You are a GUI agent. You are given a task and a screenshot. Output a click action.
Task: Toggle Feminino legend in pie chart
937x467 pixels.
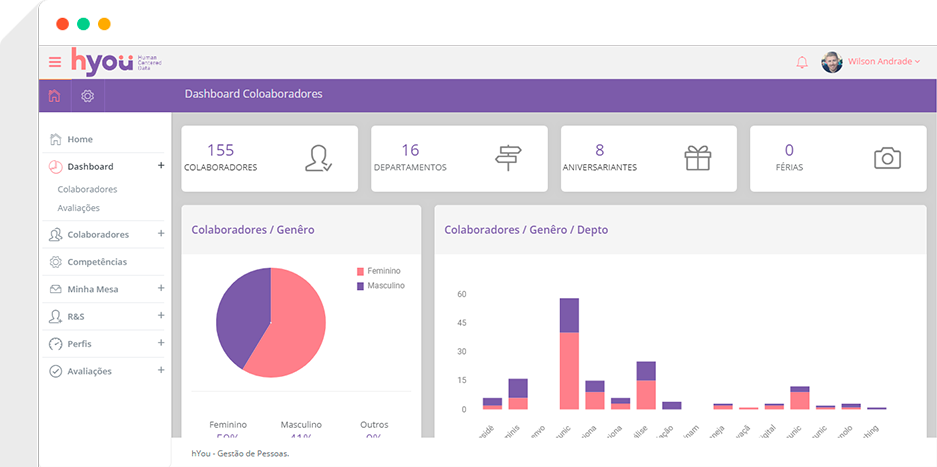(x=382, y=271)
